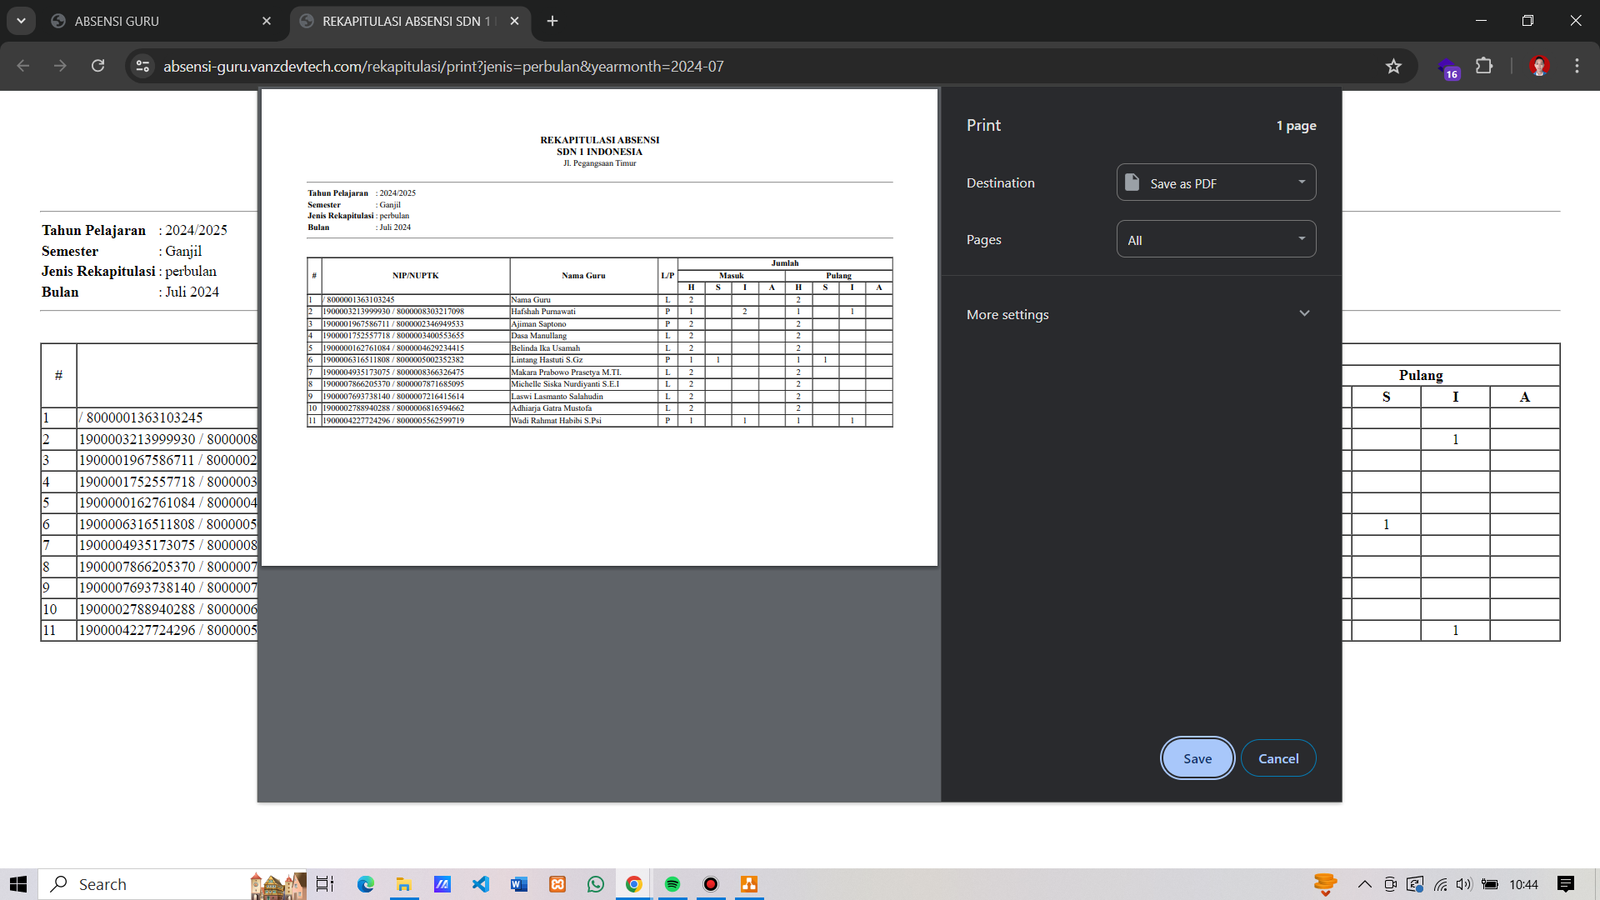This screenshot has width=1600, height=900.
Task: Click the site information icon in address bar
Action: click(143, 66)
